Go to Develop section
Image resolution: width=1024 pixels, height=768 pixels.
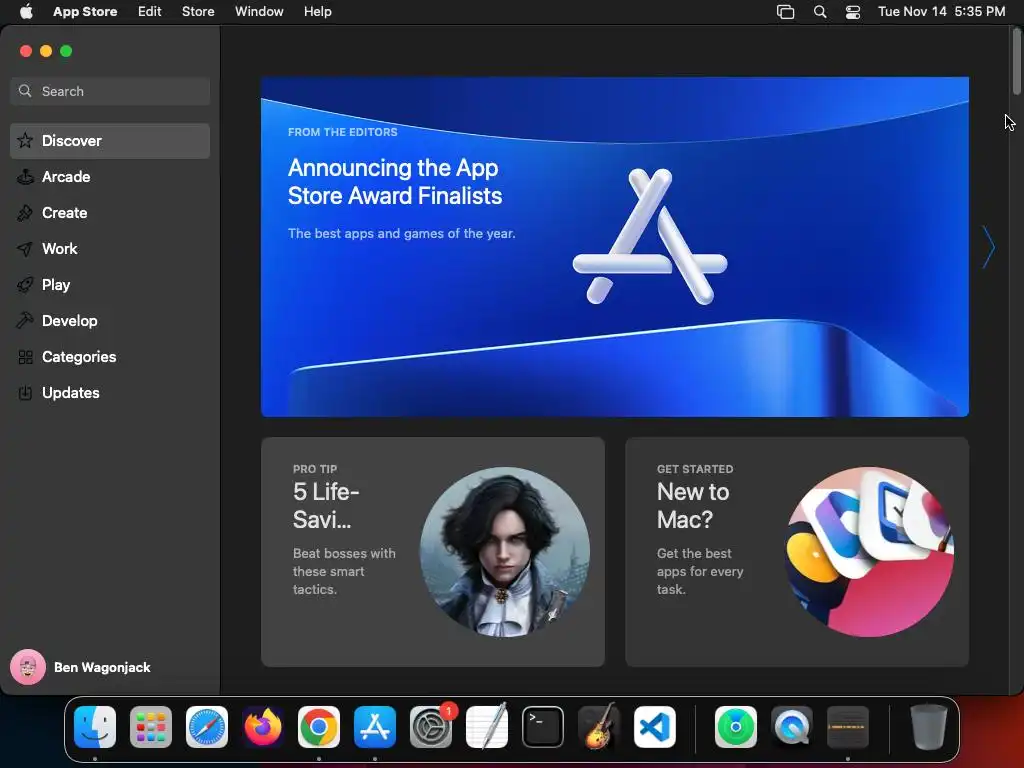coord(110,321)
